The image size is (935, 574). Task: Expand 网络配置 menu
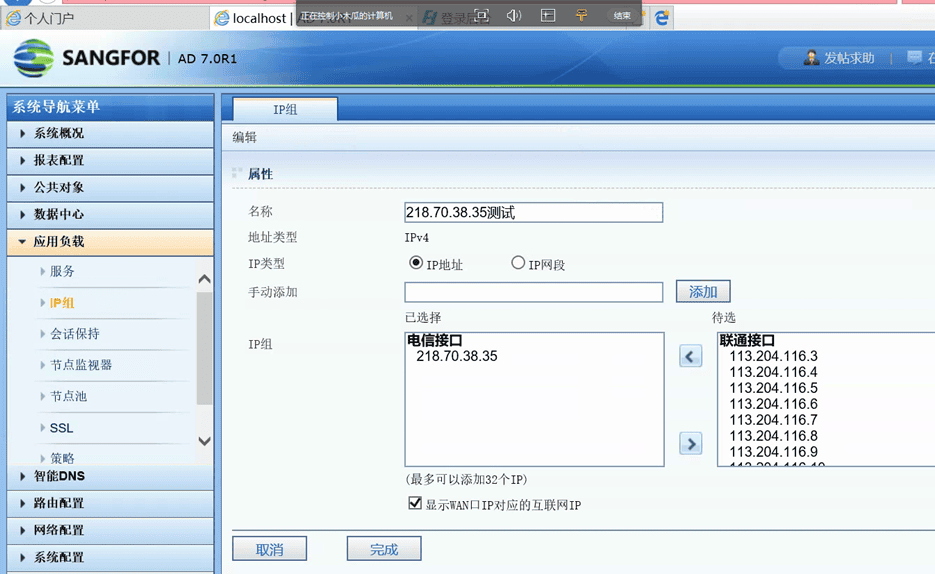[110, 530]
